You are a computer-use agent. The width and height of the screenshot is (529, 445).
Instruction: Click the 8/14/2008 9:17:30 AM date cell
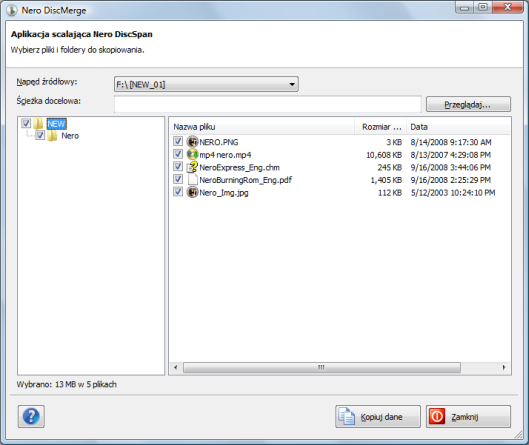(x=451, y=142)
